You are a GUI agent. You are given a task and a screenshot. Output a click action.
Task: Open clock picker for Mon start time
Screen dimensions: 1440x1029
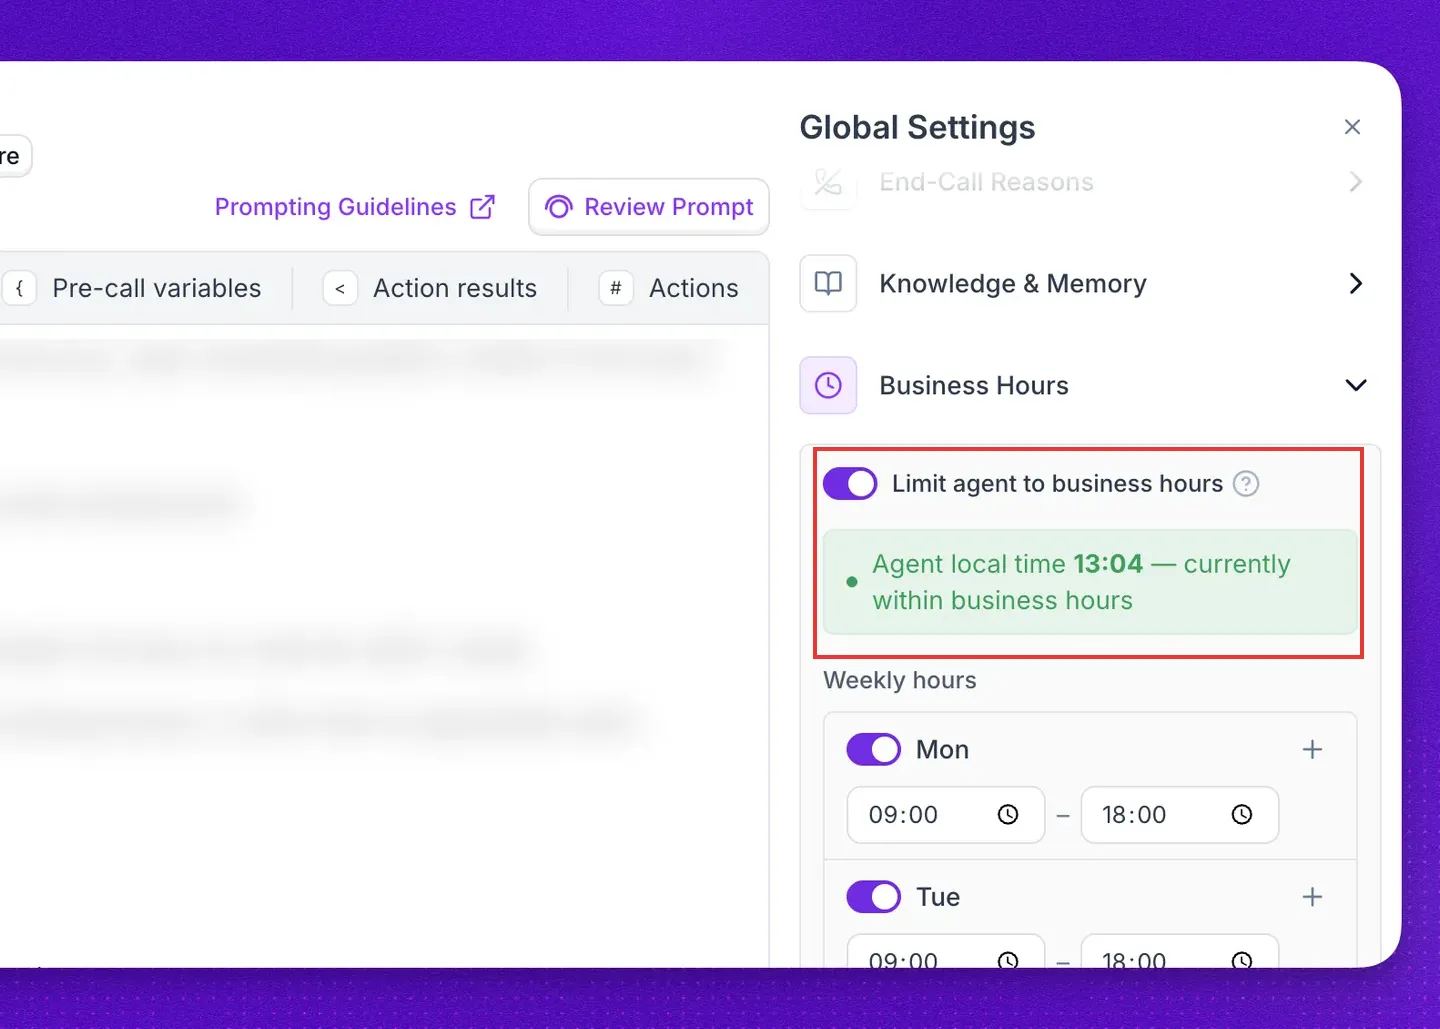pyautogui.click(x=1008, y=815)
